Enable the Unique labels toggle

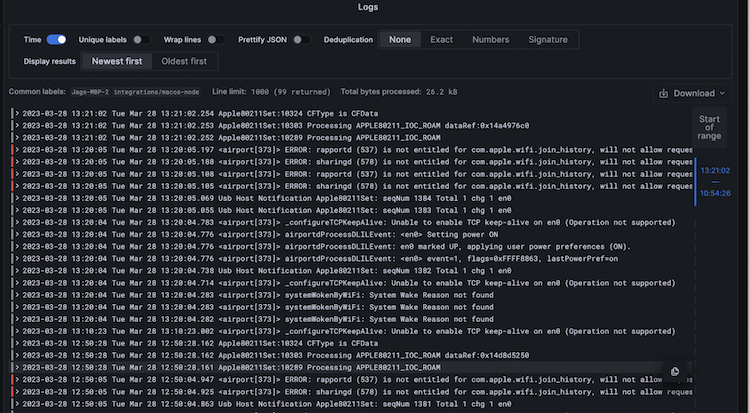tap(142, 40)
